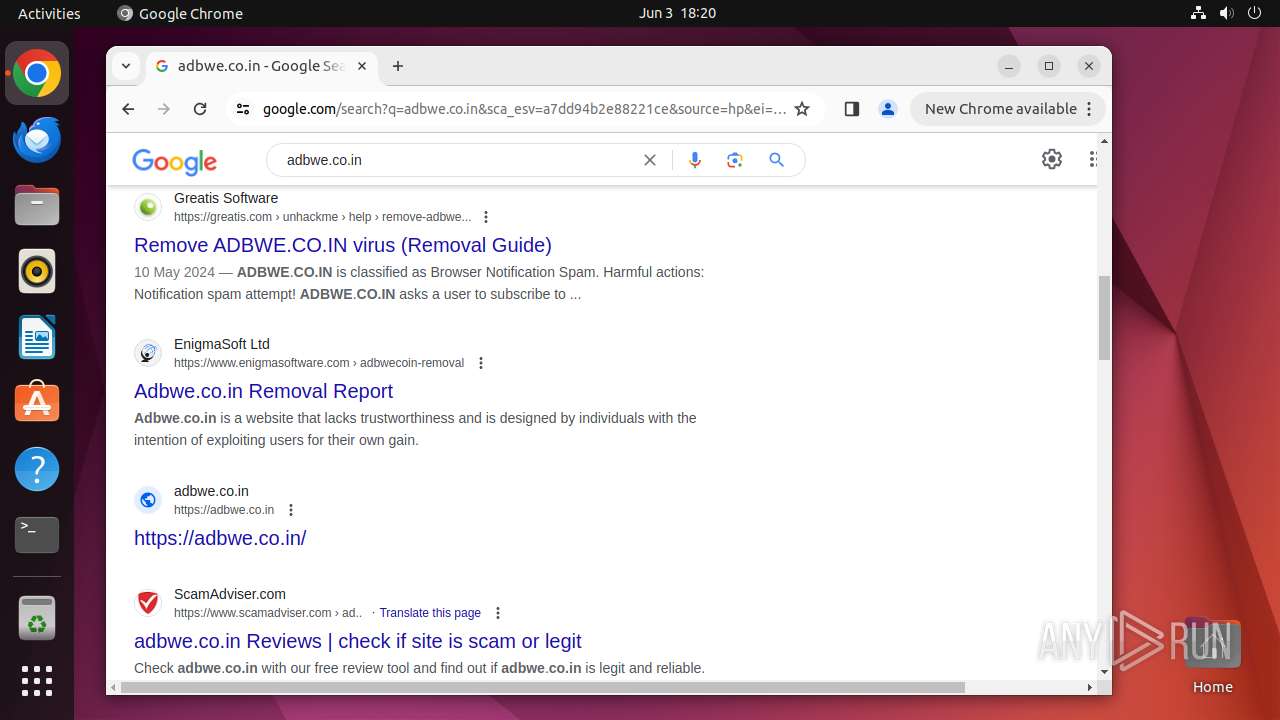
Task: Open the Help icon in dock
Action: tap(37, 469)
